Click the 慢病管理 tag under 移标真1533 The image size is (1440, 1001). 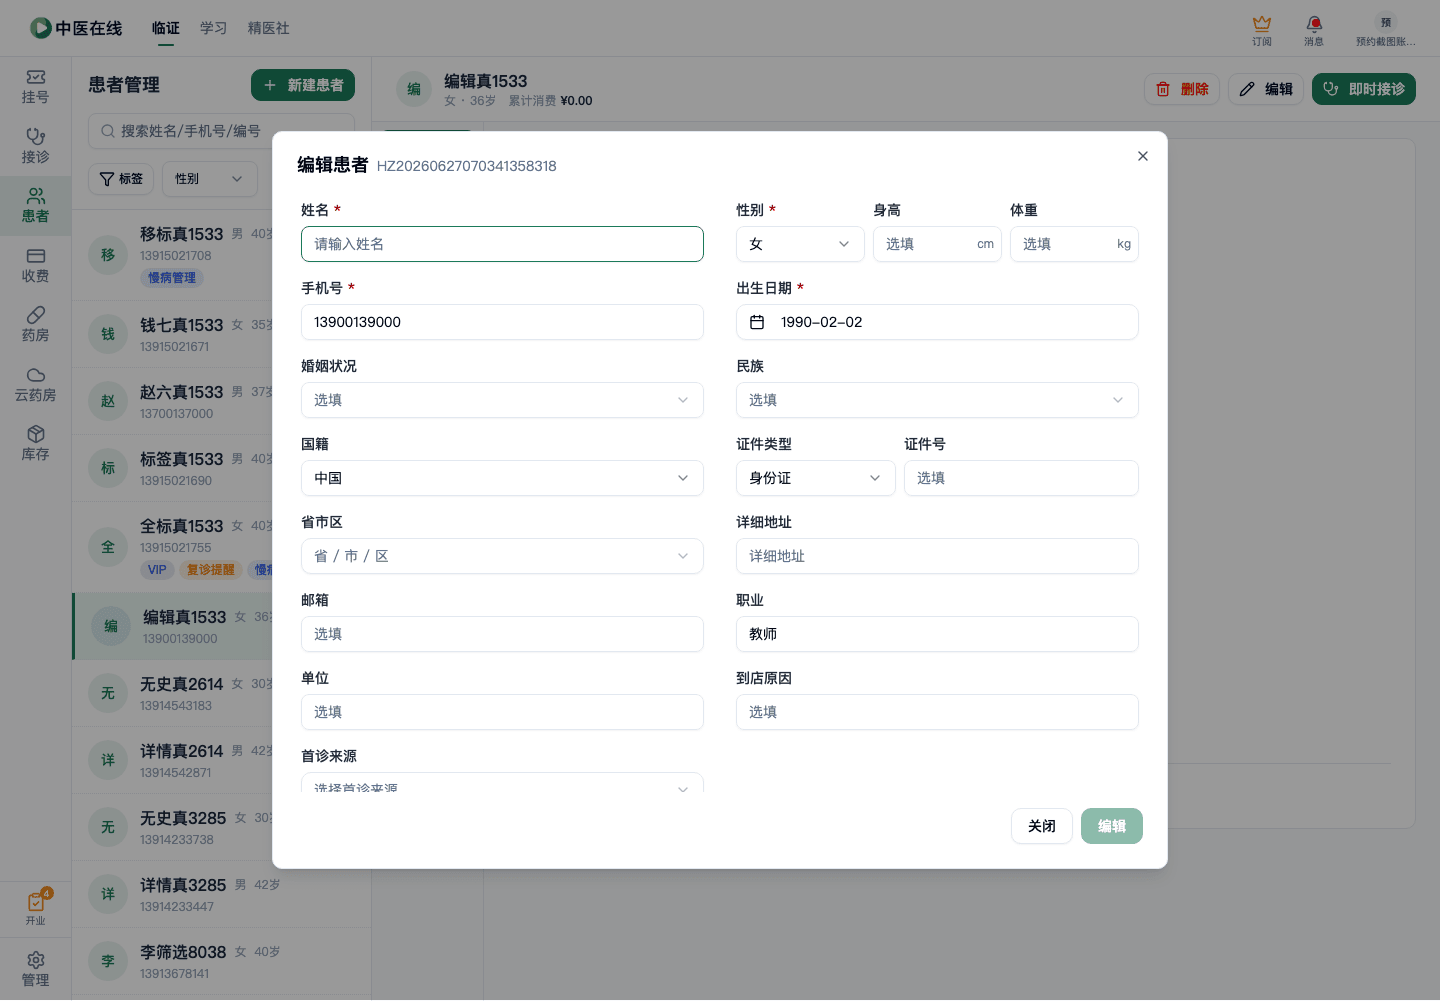tap(172, 278)
